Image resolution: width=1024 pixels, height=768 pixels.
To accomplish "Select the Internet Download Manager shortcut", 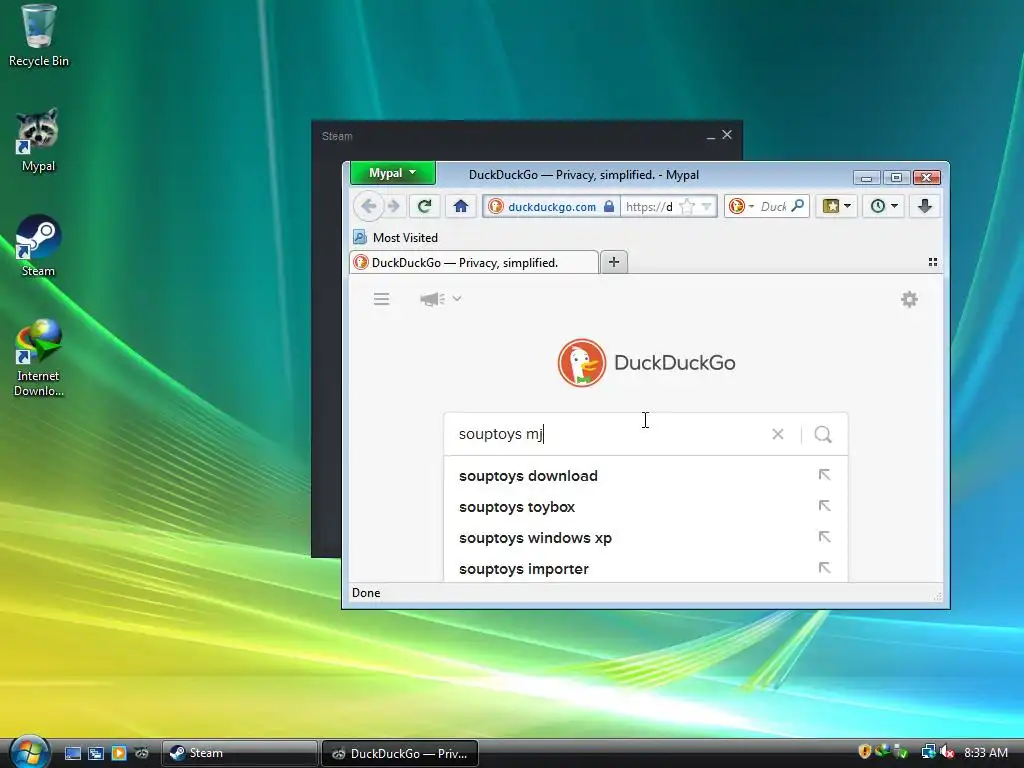I will tap(39, 358).
